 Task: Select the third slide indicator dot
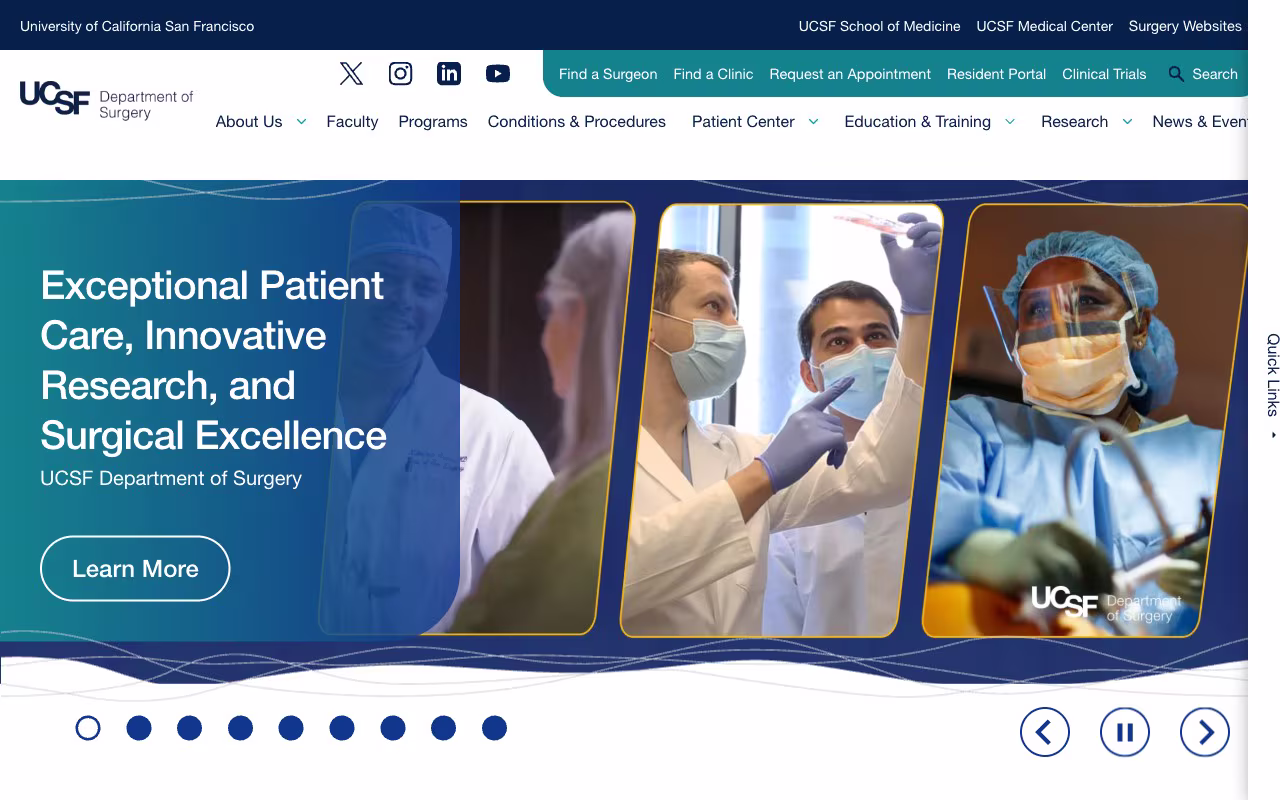coord(190,728)
